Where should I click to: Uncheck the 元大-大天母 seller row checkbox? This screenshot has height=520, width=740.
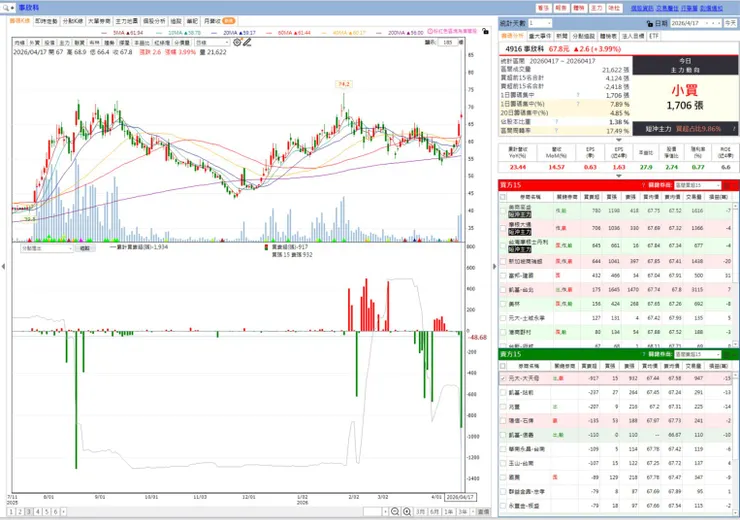click(x=503, y=378)
